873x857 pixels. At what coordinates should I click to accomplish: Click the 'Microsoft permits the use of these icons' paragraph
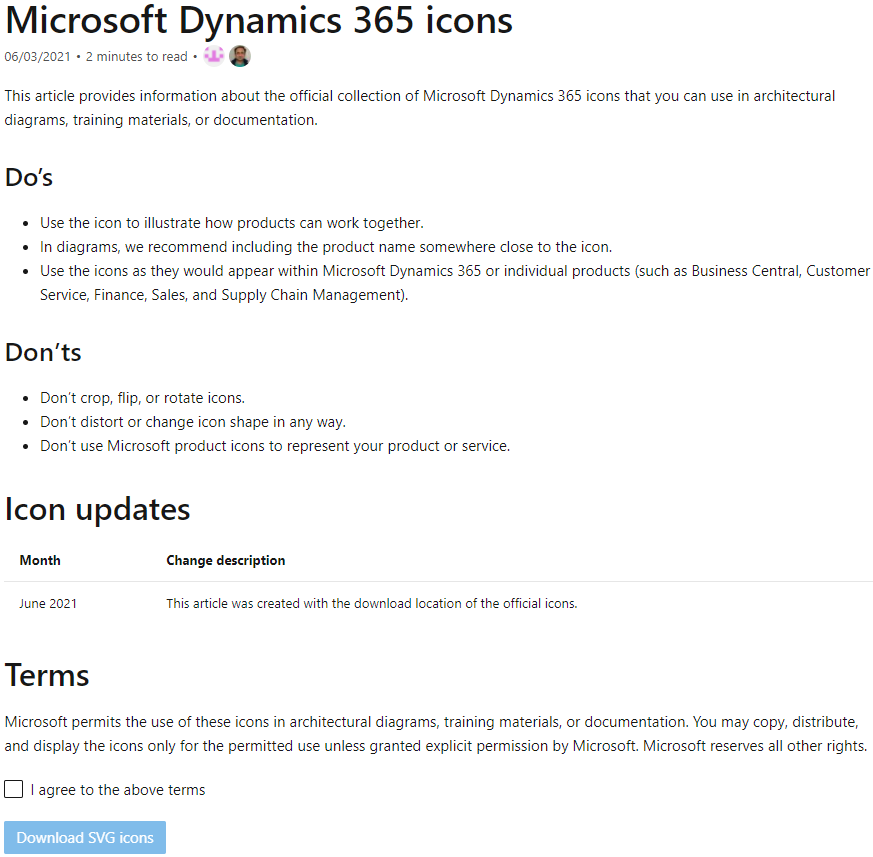point(436,734)
